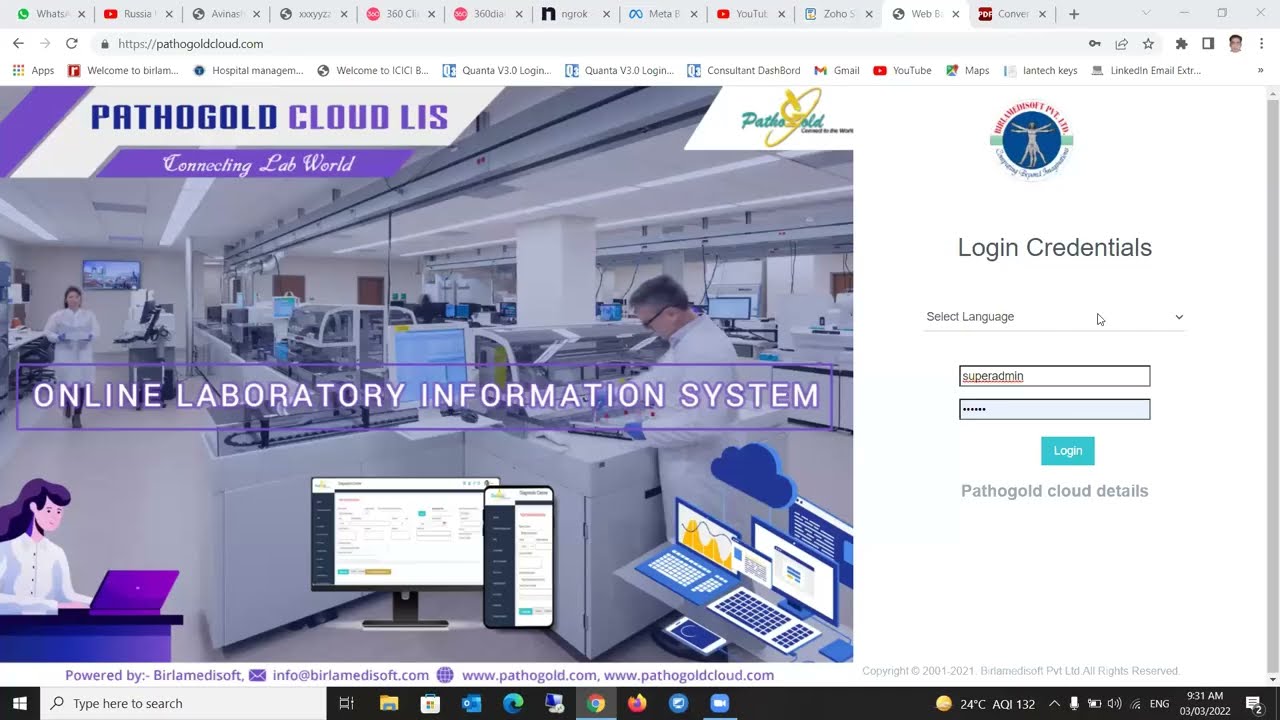Open the notification center icon
Viewport: 1280px width, 720px height.
pos(1255,703)
